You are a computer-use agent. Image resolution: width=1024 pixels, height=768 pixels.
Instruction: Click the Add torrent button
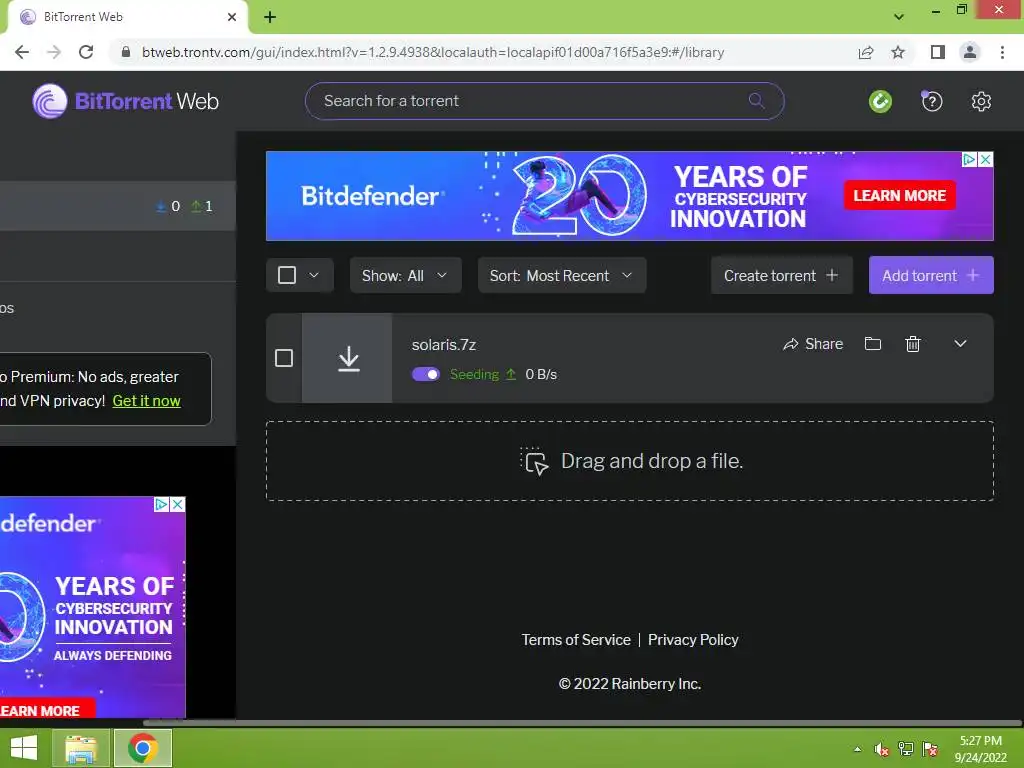[x=931, y=276]
